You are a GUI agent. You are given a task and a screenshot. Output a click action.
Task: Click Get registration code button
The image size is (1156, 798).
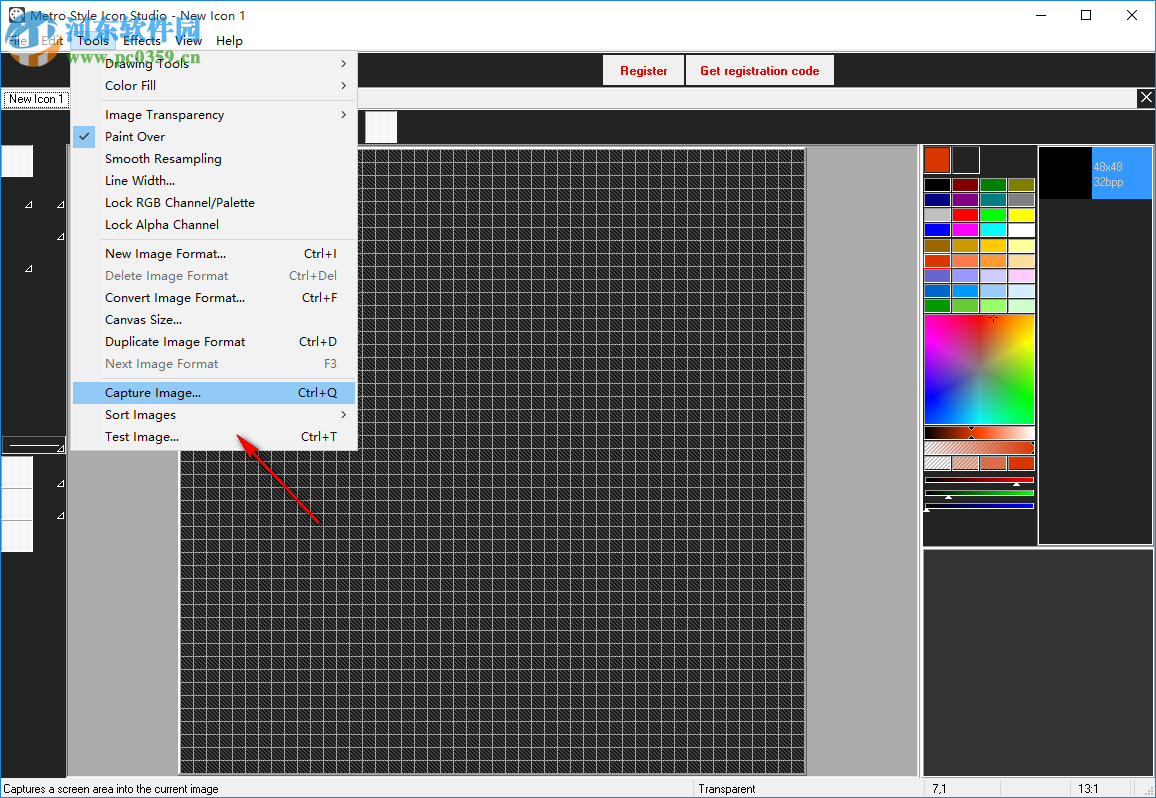point(759,71)
